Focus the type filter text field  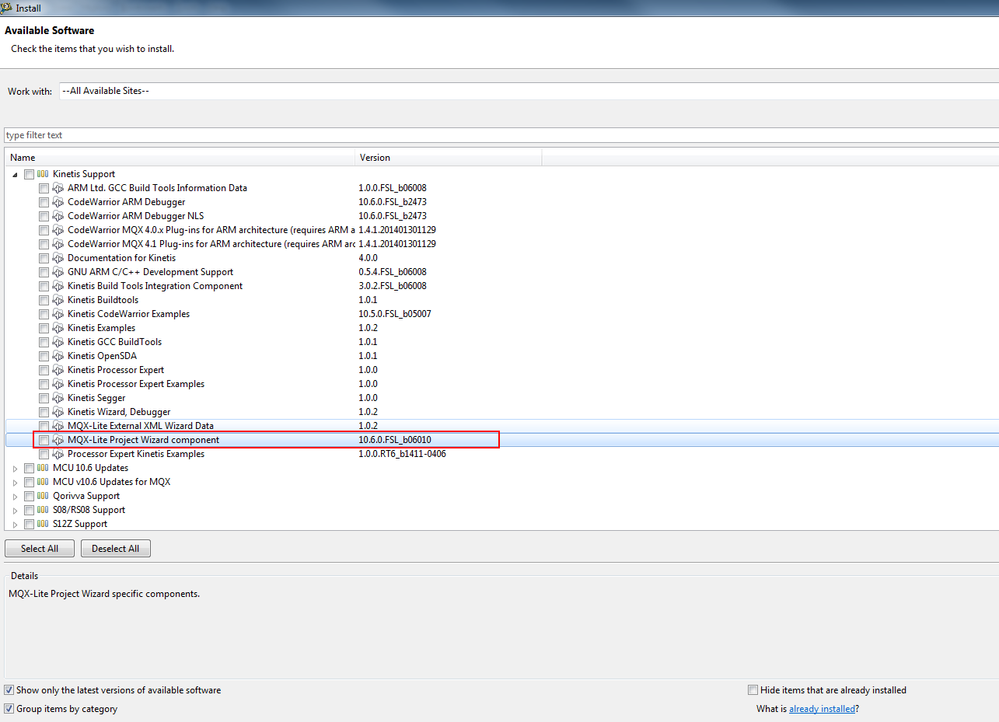point(501,135)
